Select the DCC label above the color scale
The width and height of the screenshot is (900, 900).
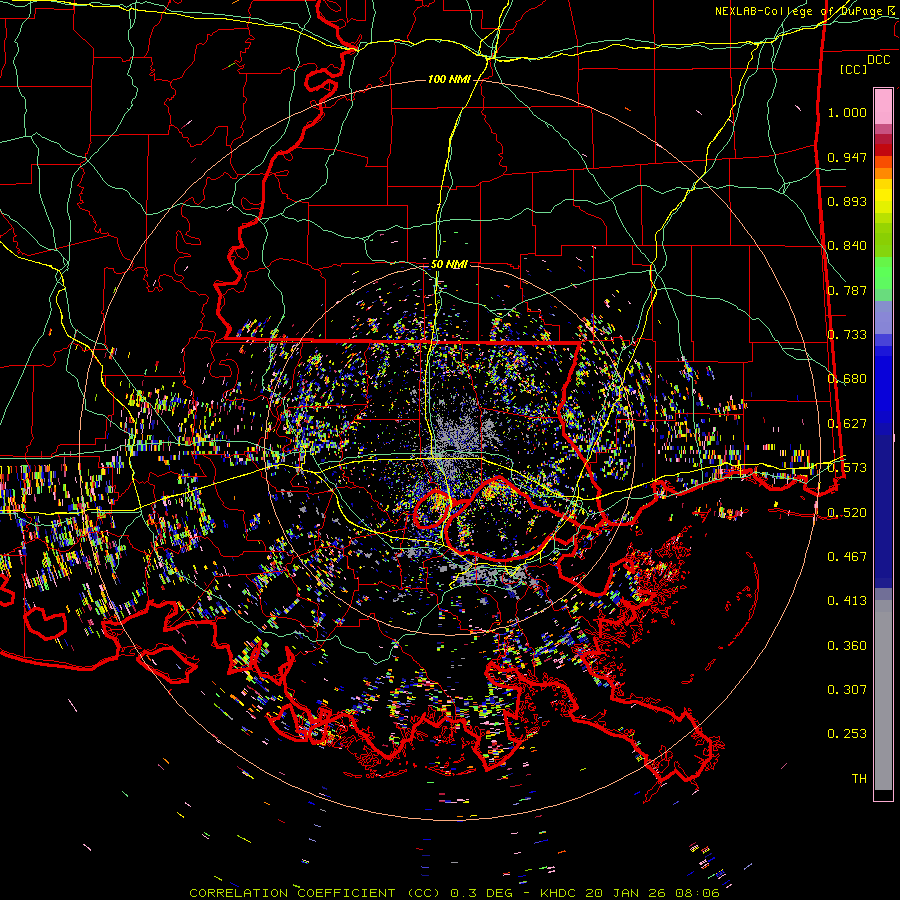(878, 60)
